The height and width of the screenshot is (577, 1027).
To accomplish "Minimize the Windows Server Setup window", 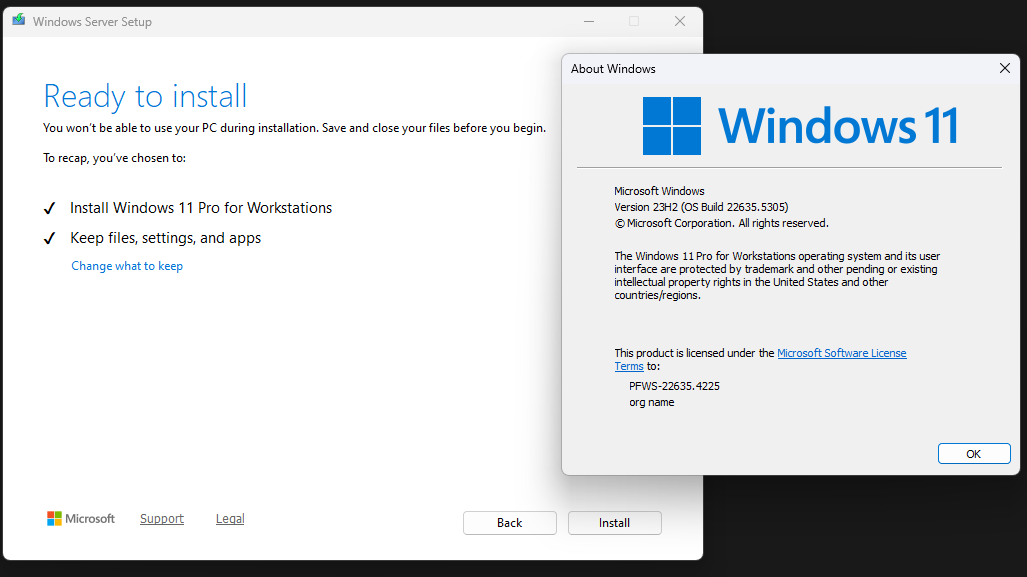I will (589, 22).
